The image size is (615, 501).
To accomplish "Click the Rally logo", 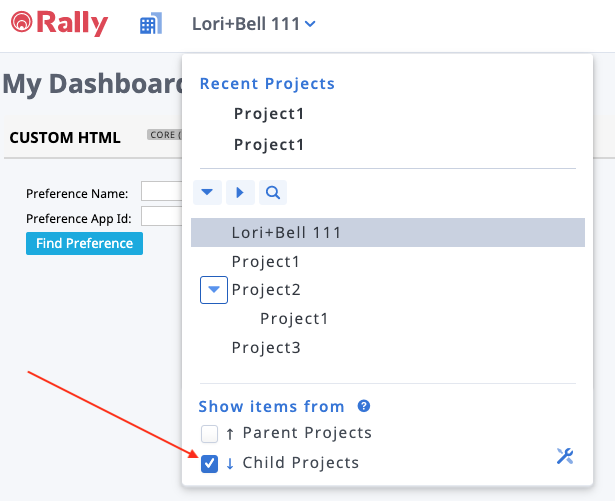I will (x=59, y=23).
